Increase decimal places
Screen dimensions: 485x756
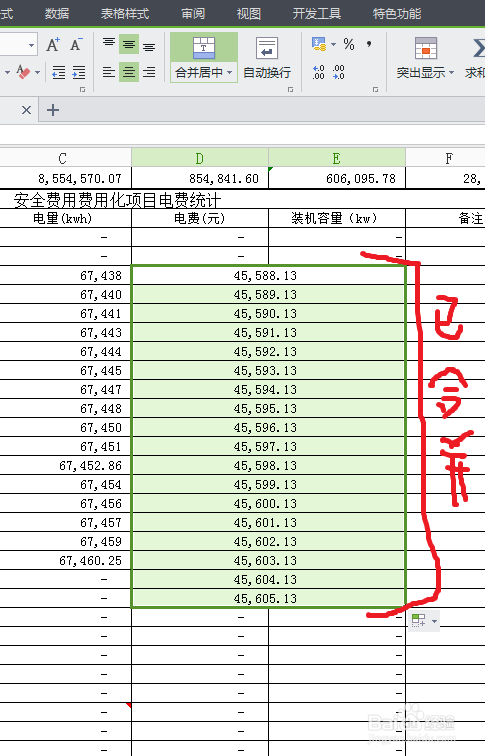click(319, 72)
